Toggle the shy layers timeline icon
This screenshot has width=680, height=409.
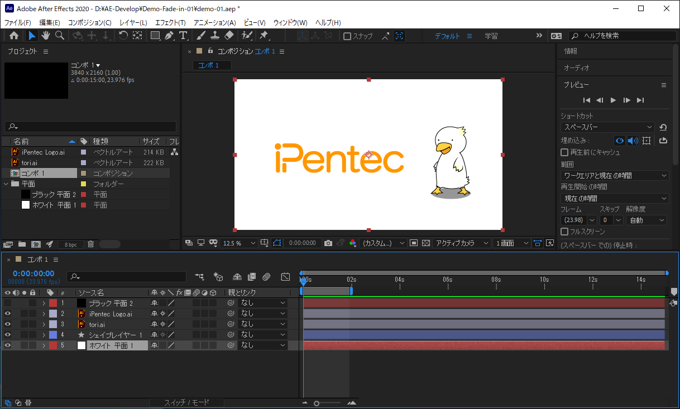[x=237, y=277]
